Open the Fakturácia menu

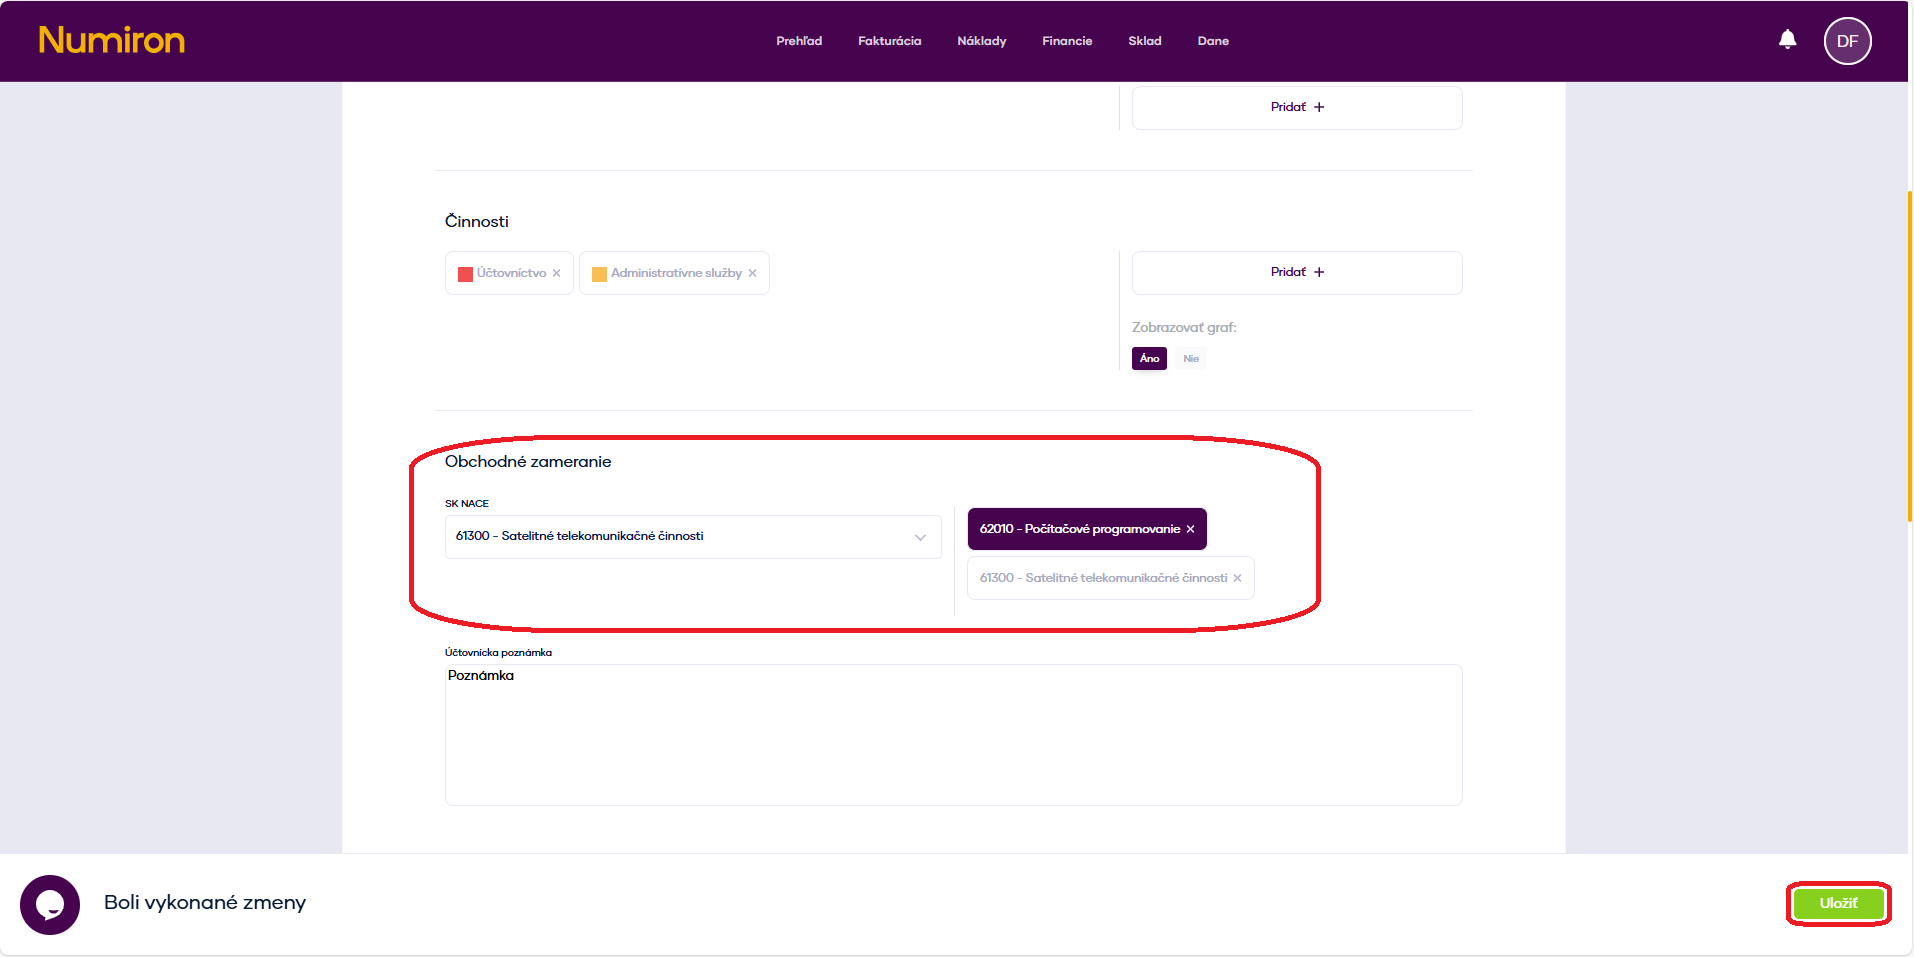point(889,41)
